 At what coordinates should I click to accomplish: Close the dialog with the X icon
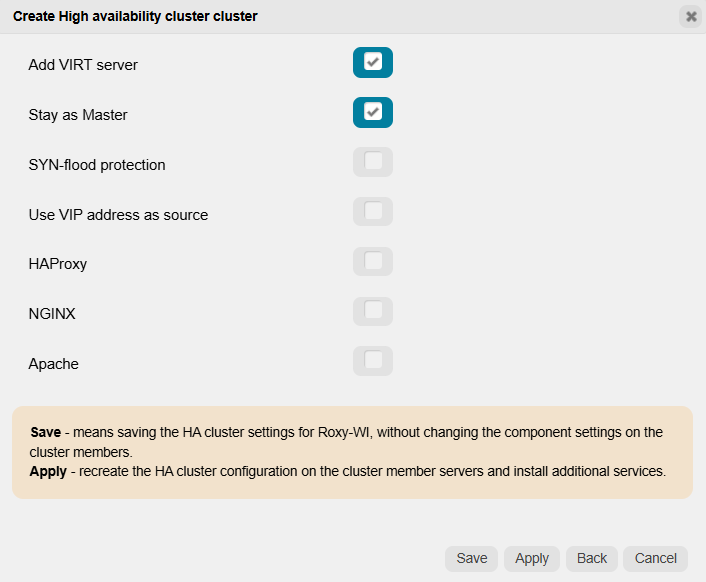point(691,16)
